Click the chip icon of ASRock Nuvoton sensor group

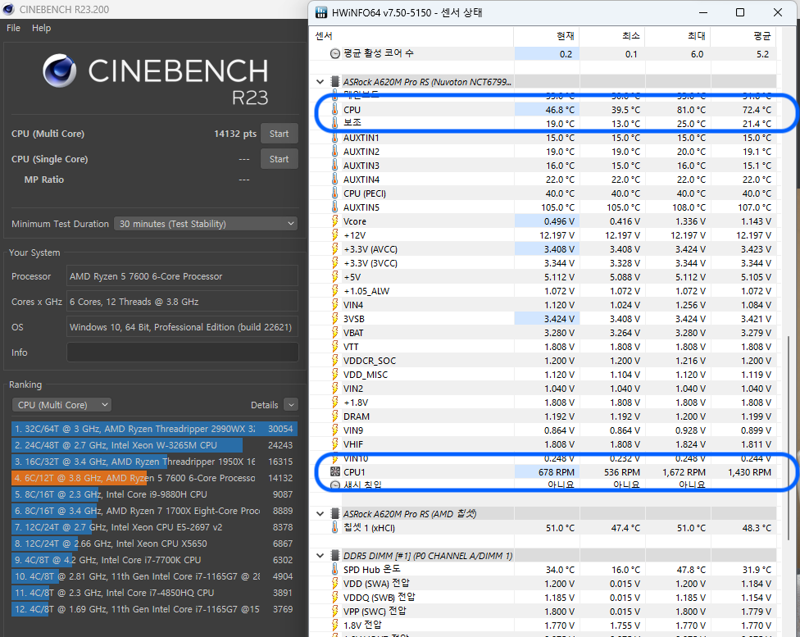335,82
